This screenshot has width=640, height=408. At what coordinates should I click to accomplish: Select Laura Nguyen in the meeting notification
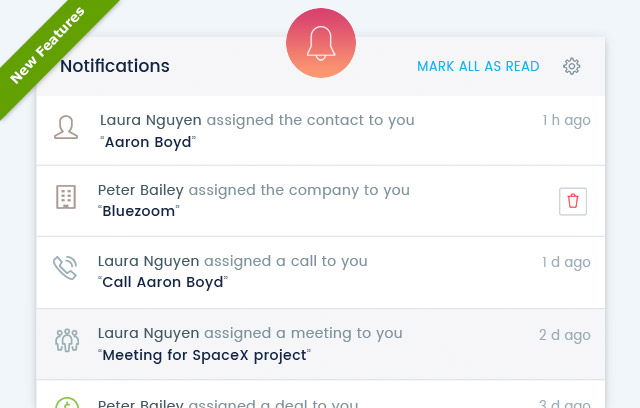click(x=149, y=333)
